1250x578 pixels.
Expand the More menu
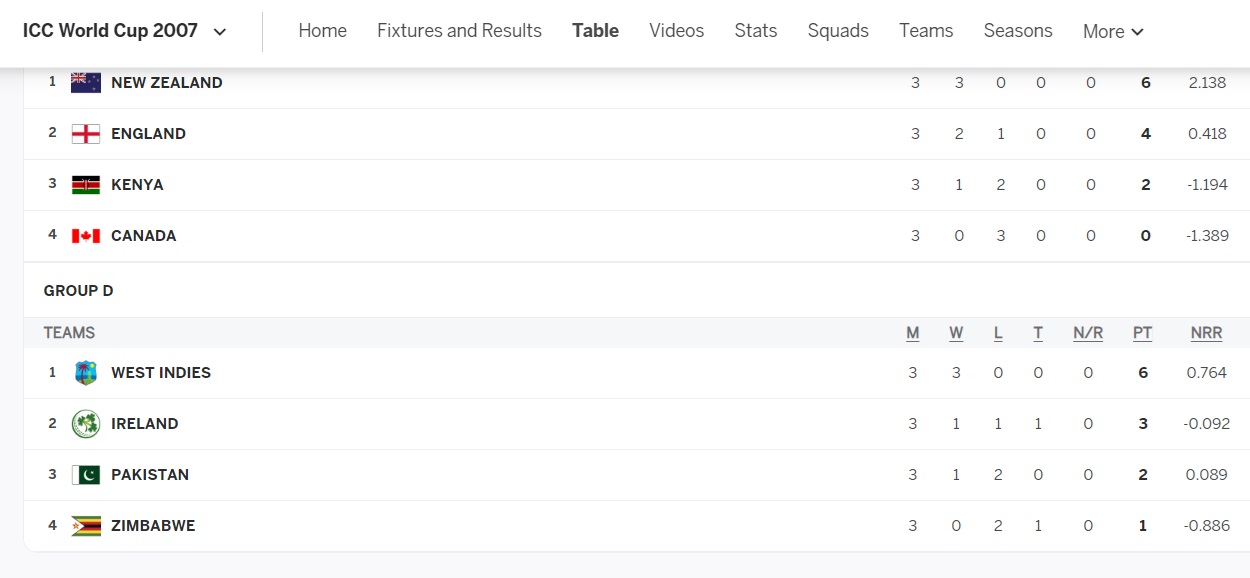point(1113,32)
